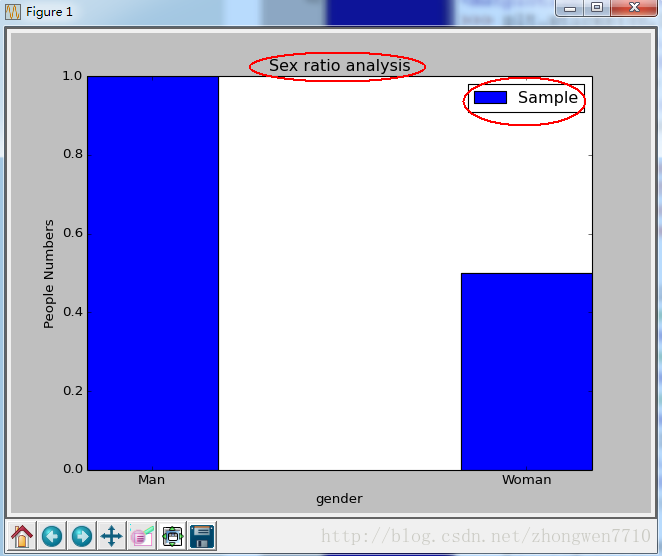662x556 pixels.
Task: Click the 0.8 y-axis tick label
Action: pos(72,154)
